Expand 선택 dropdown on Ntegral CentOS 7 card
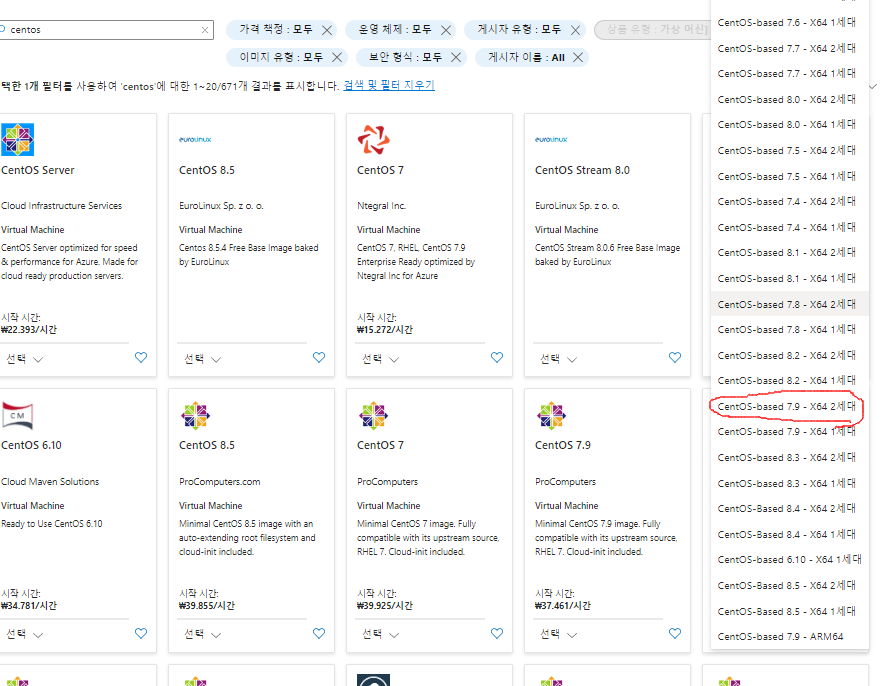The width and height of the screenshot is (884, 686). [381, 359]
